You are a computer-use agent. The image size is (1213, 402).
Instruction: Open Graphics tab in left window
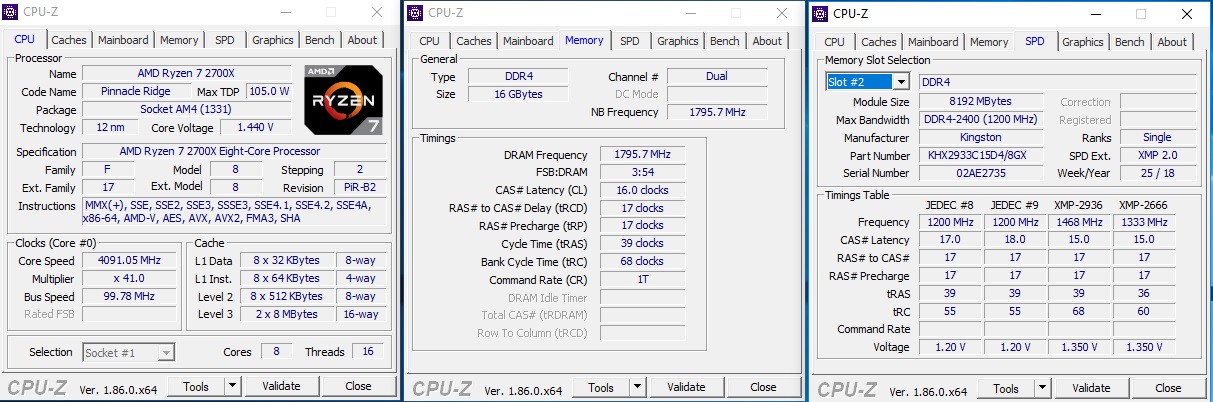[273, 40]
